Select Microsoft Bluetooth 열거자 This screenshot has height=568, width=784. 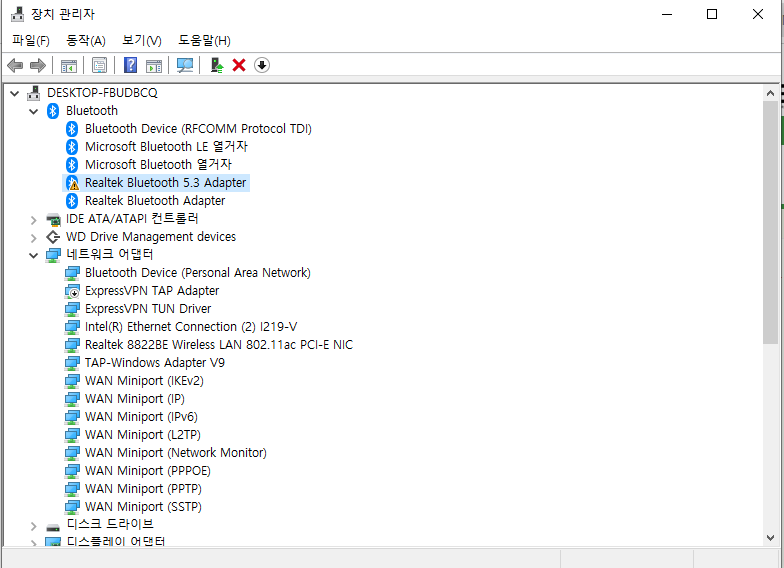[158, 164]
